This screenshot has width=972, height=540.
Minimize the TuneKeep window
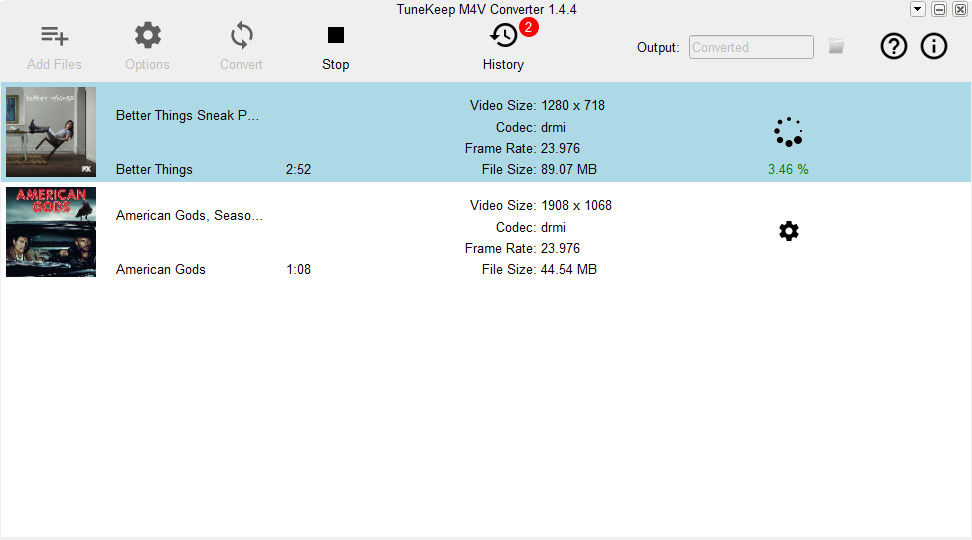[939, 9]
